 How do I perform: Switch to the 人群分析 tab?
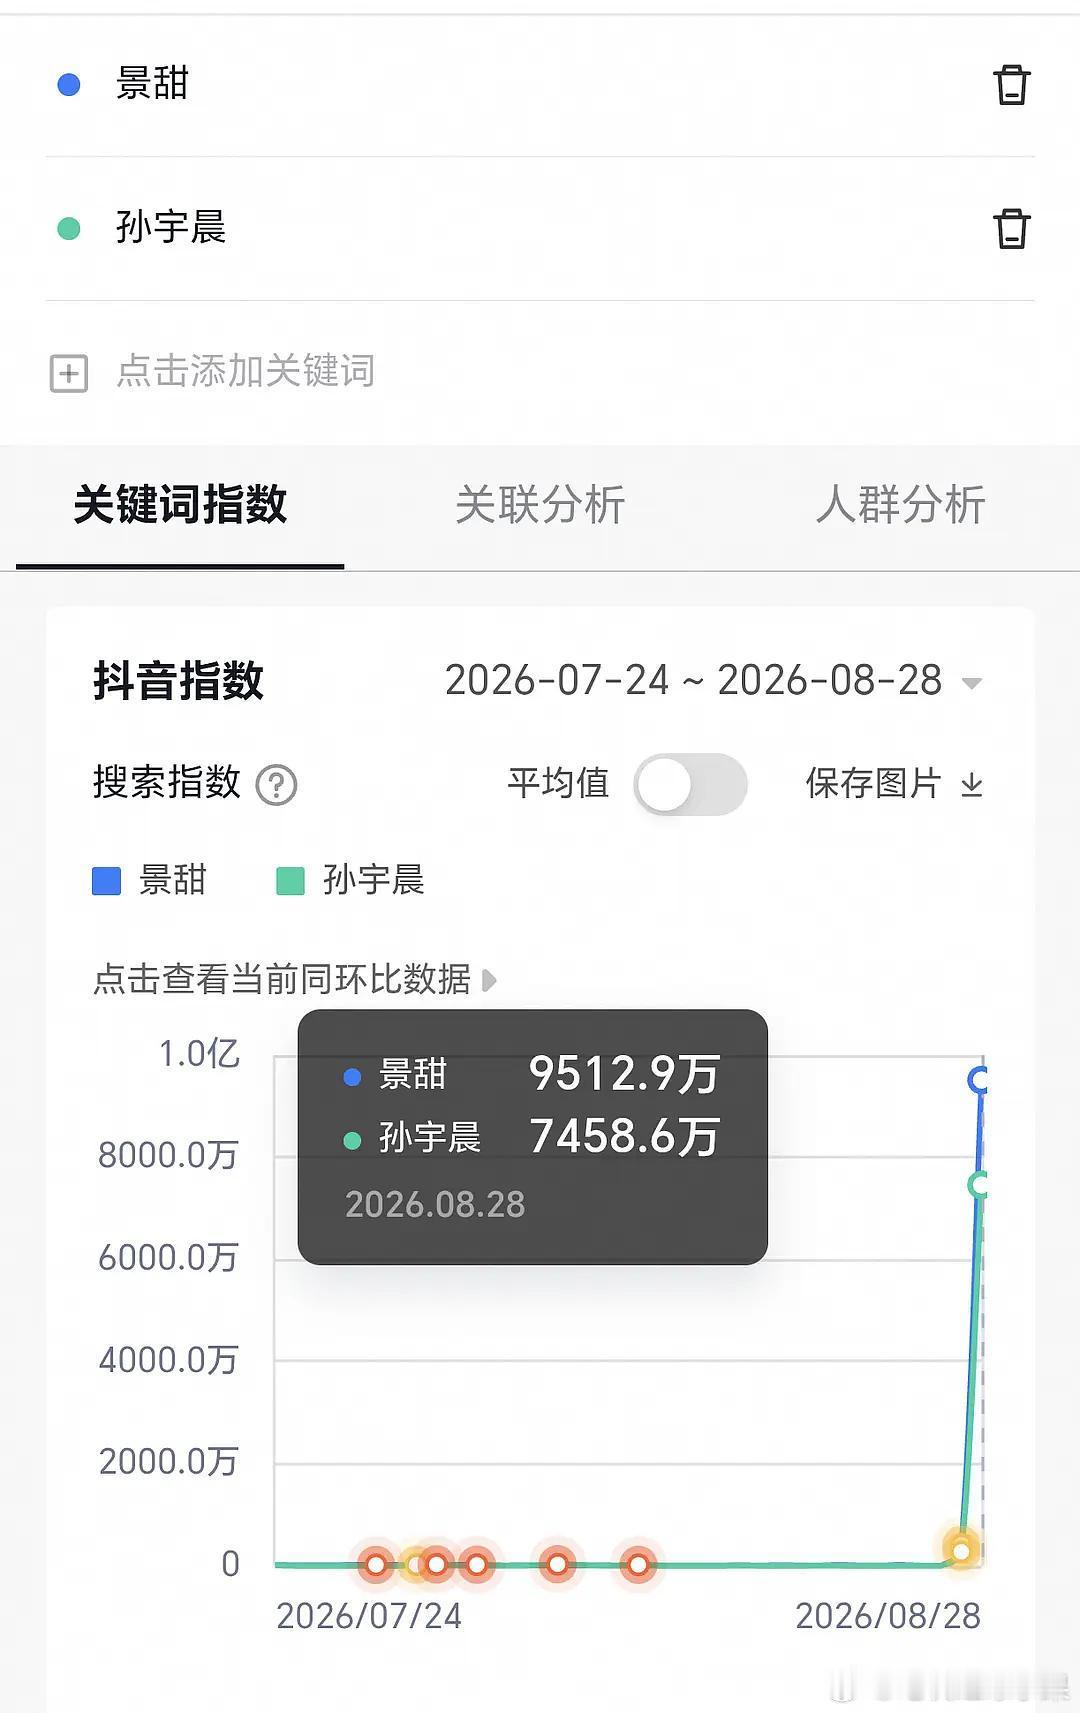click(x=900, y=504)
